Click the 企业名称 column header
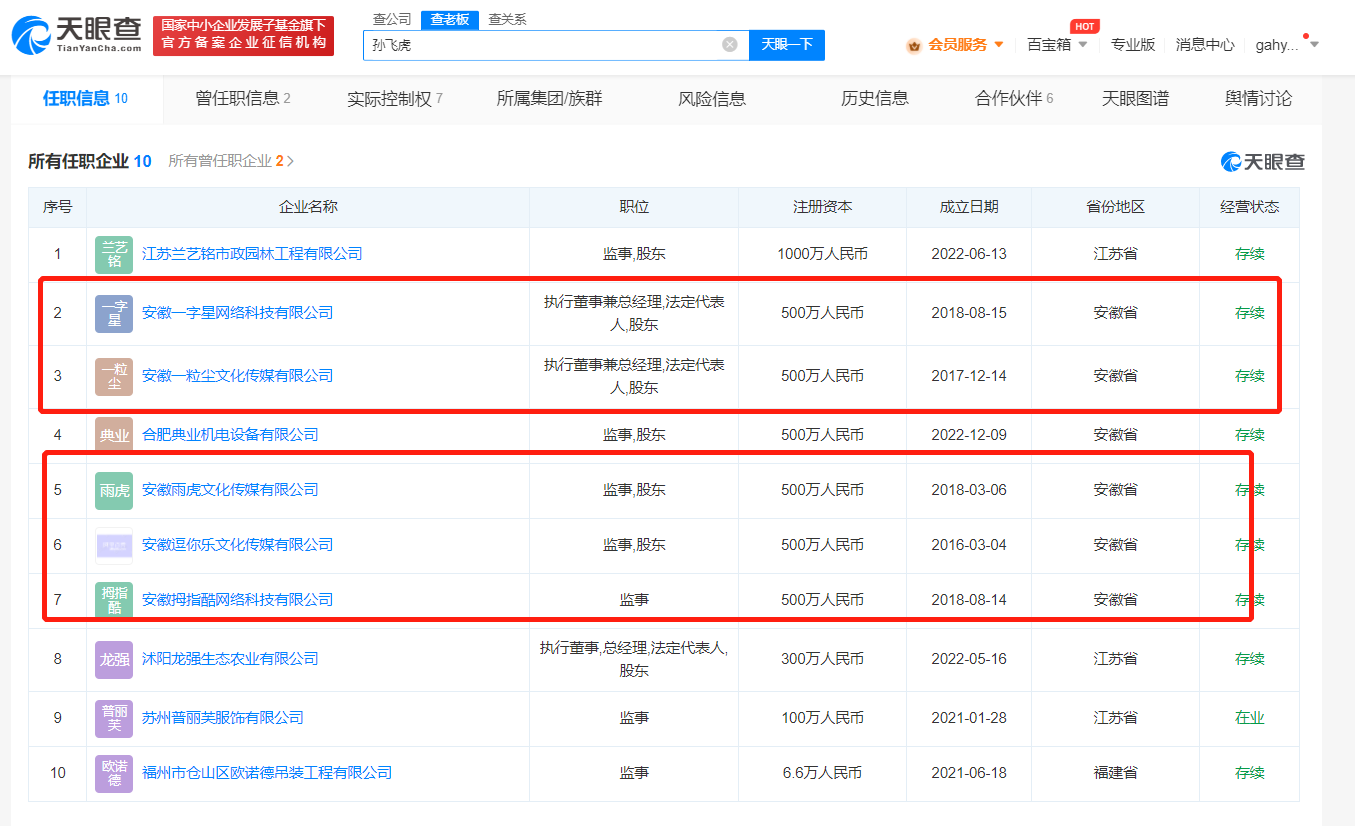 point(308,207)
